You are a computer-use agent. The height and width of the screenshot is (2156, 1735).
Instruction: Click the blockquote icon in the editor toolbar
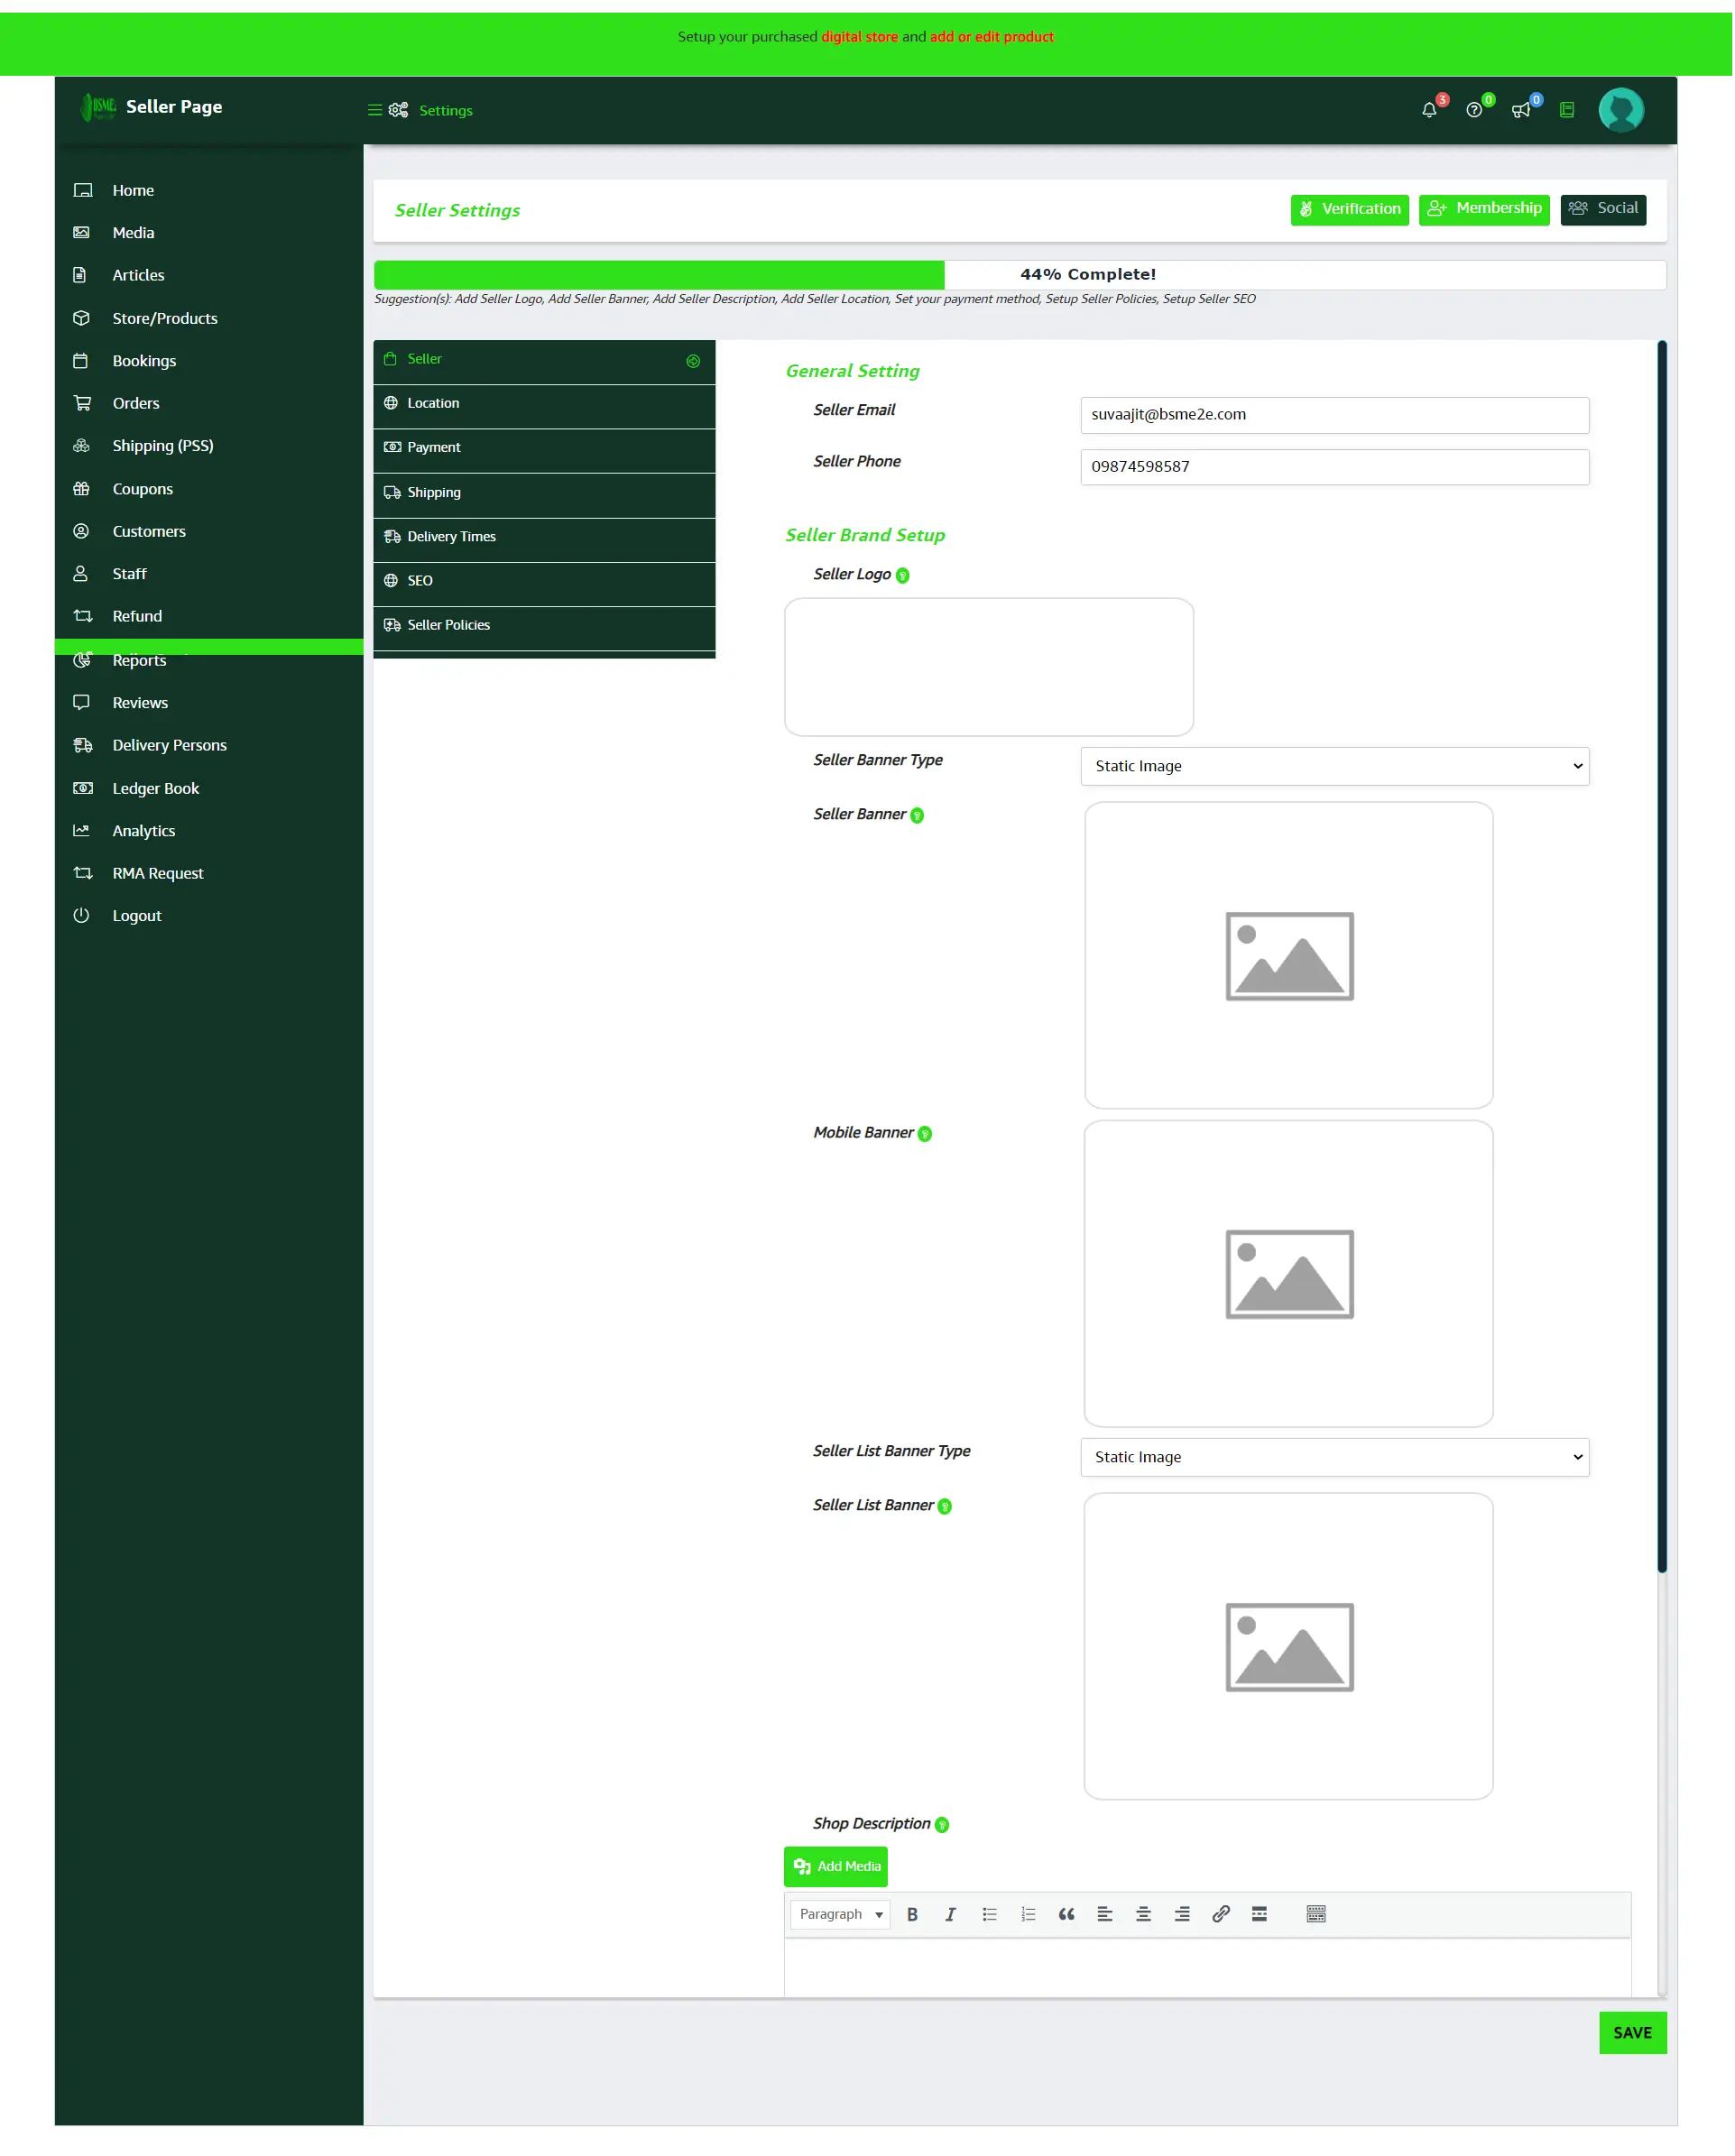point(1066,1914)
